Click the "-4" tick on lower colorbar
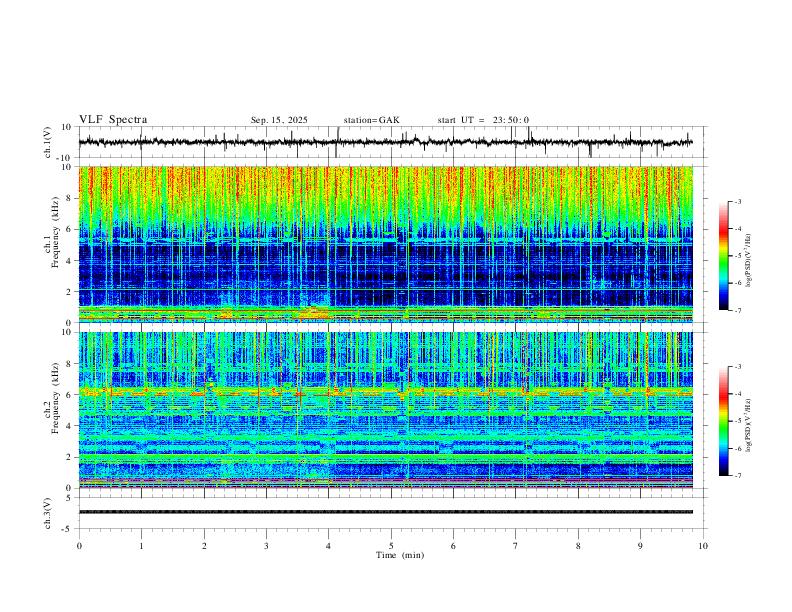Viewport: 792px width, 612px height. 737,394
